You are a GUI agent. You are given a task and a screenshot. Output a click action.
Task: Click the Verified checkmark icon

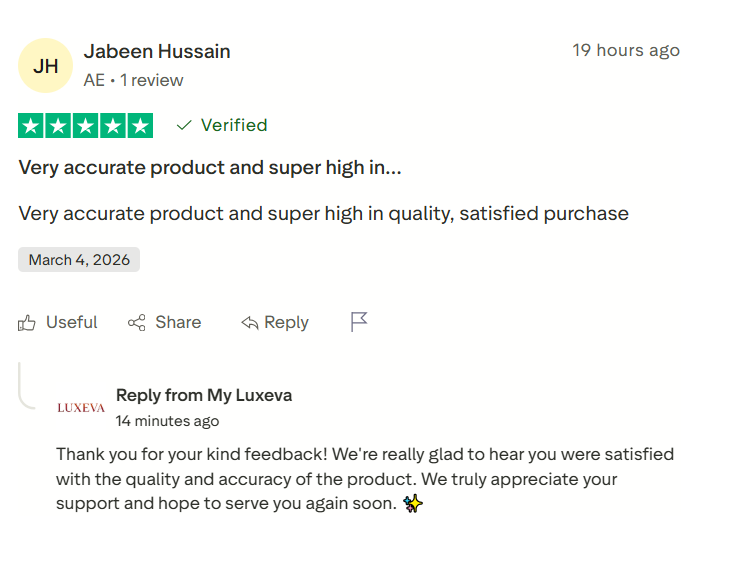pyautogui.click(x=184, y=125)
